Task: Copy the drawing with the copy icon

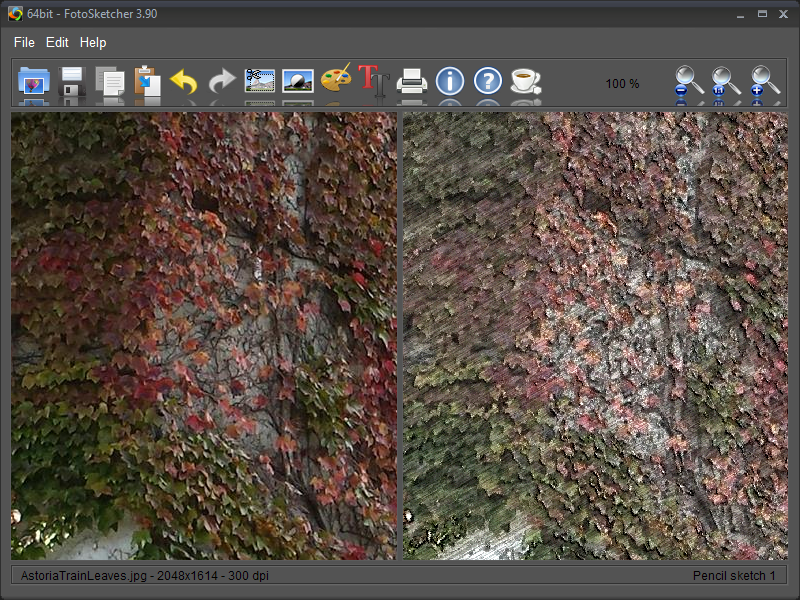Action: point(109,81)
